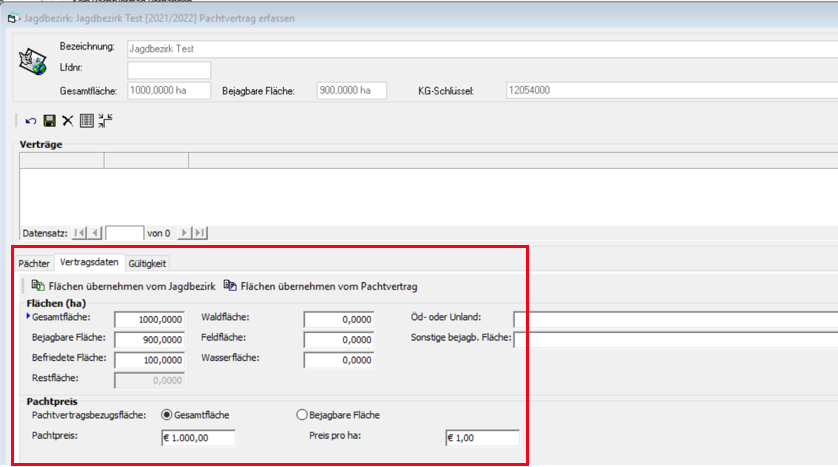Open the Gültigkeit tab
The width and height of the screenshot is (838, 467).
coord(147,263)
